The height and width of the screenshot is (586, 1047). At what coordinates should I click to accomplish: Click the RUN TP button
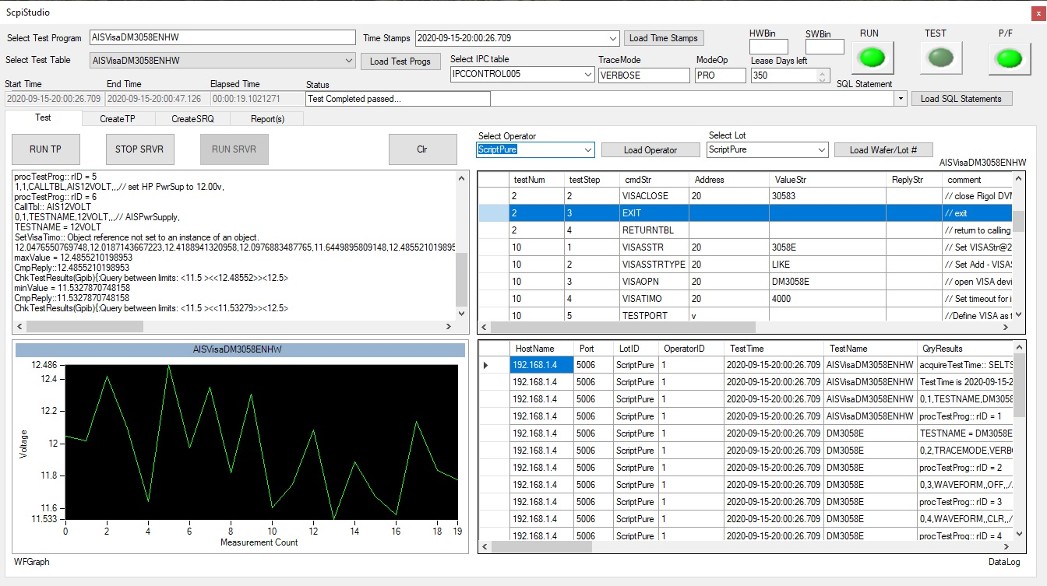click(x=45, y=150)
